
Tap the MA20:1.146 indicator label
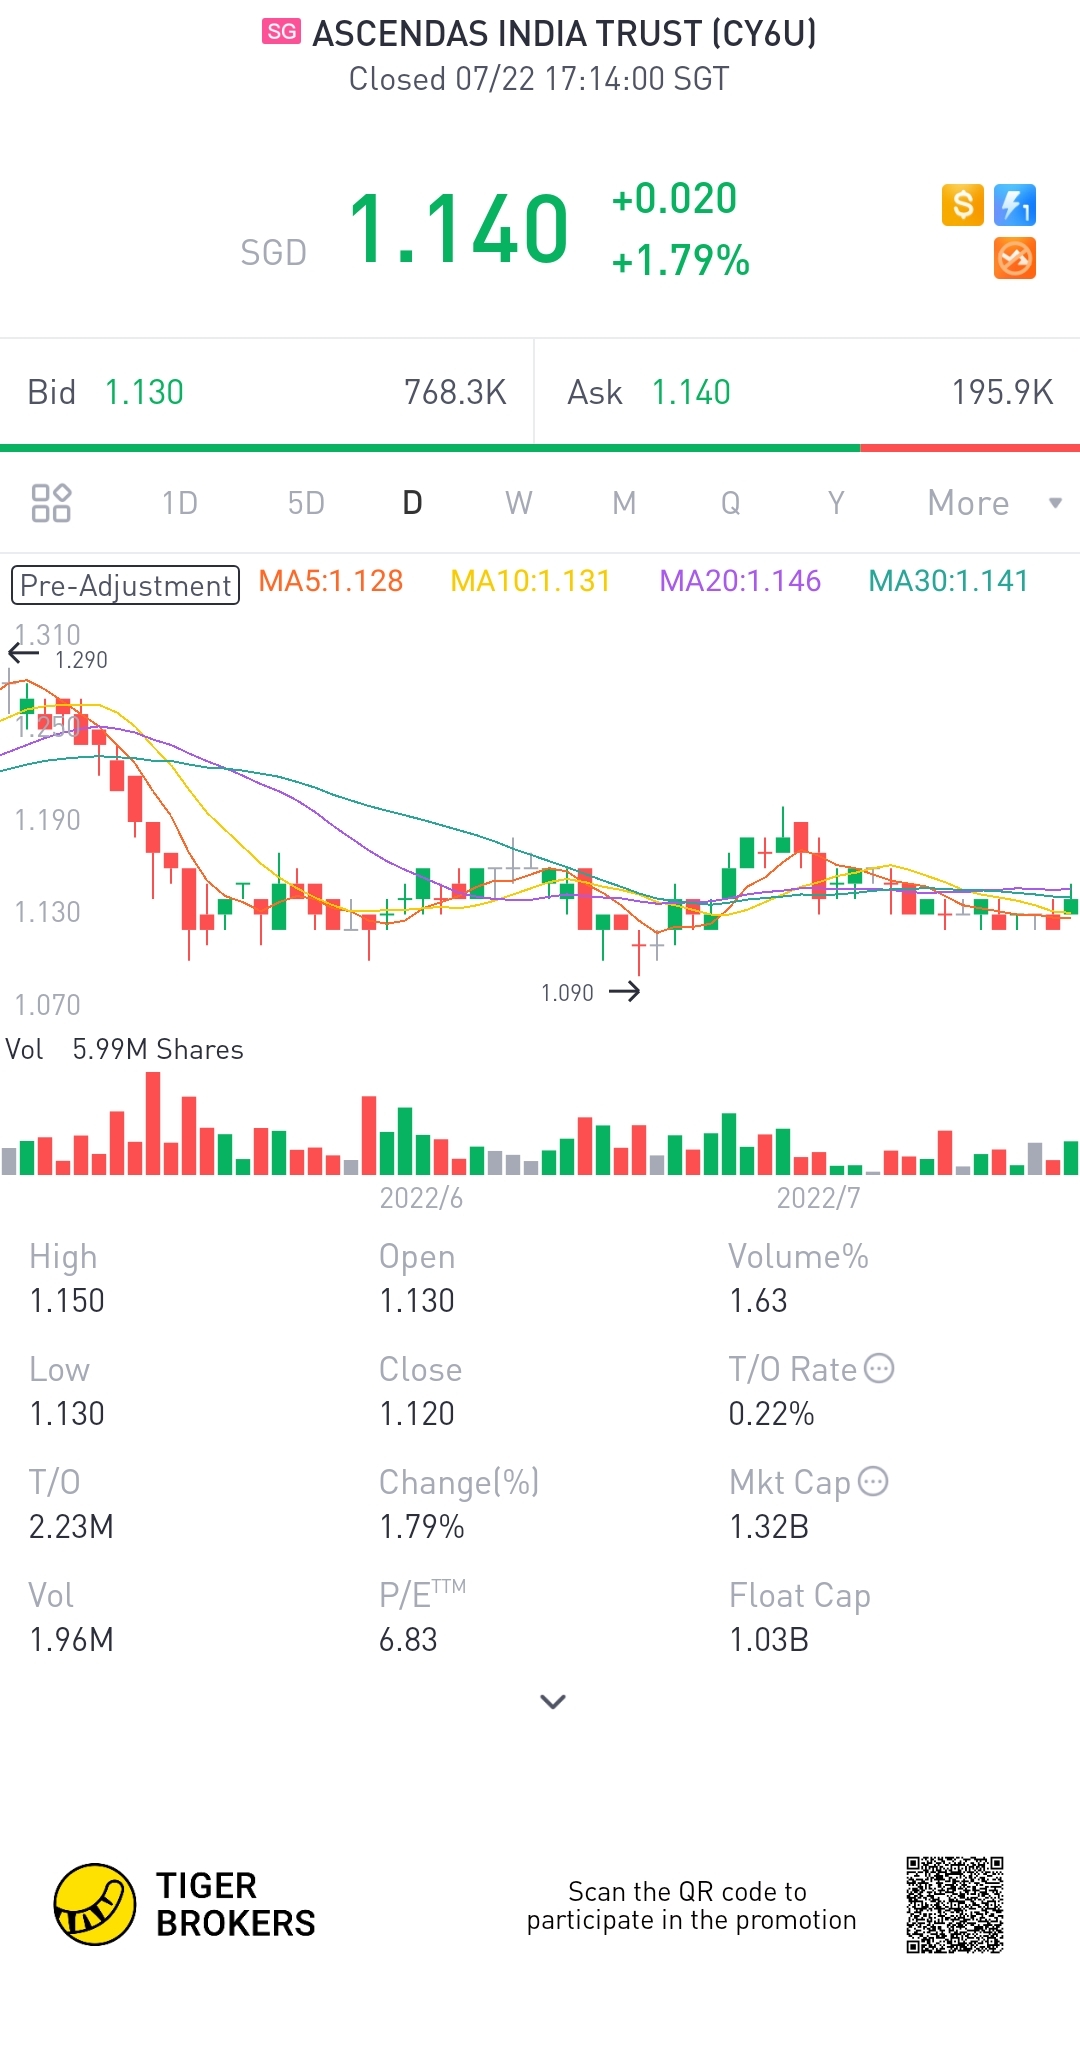pyautogui.click(x=740, y=581)
